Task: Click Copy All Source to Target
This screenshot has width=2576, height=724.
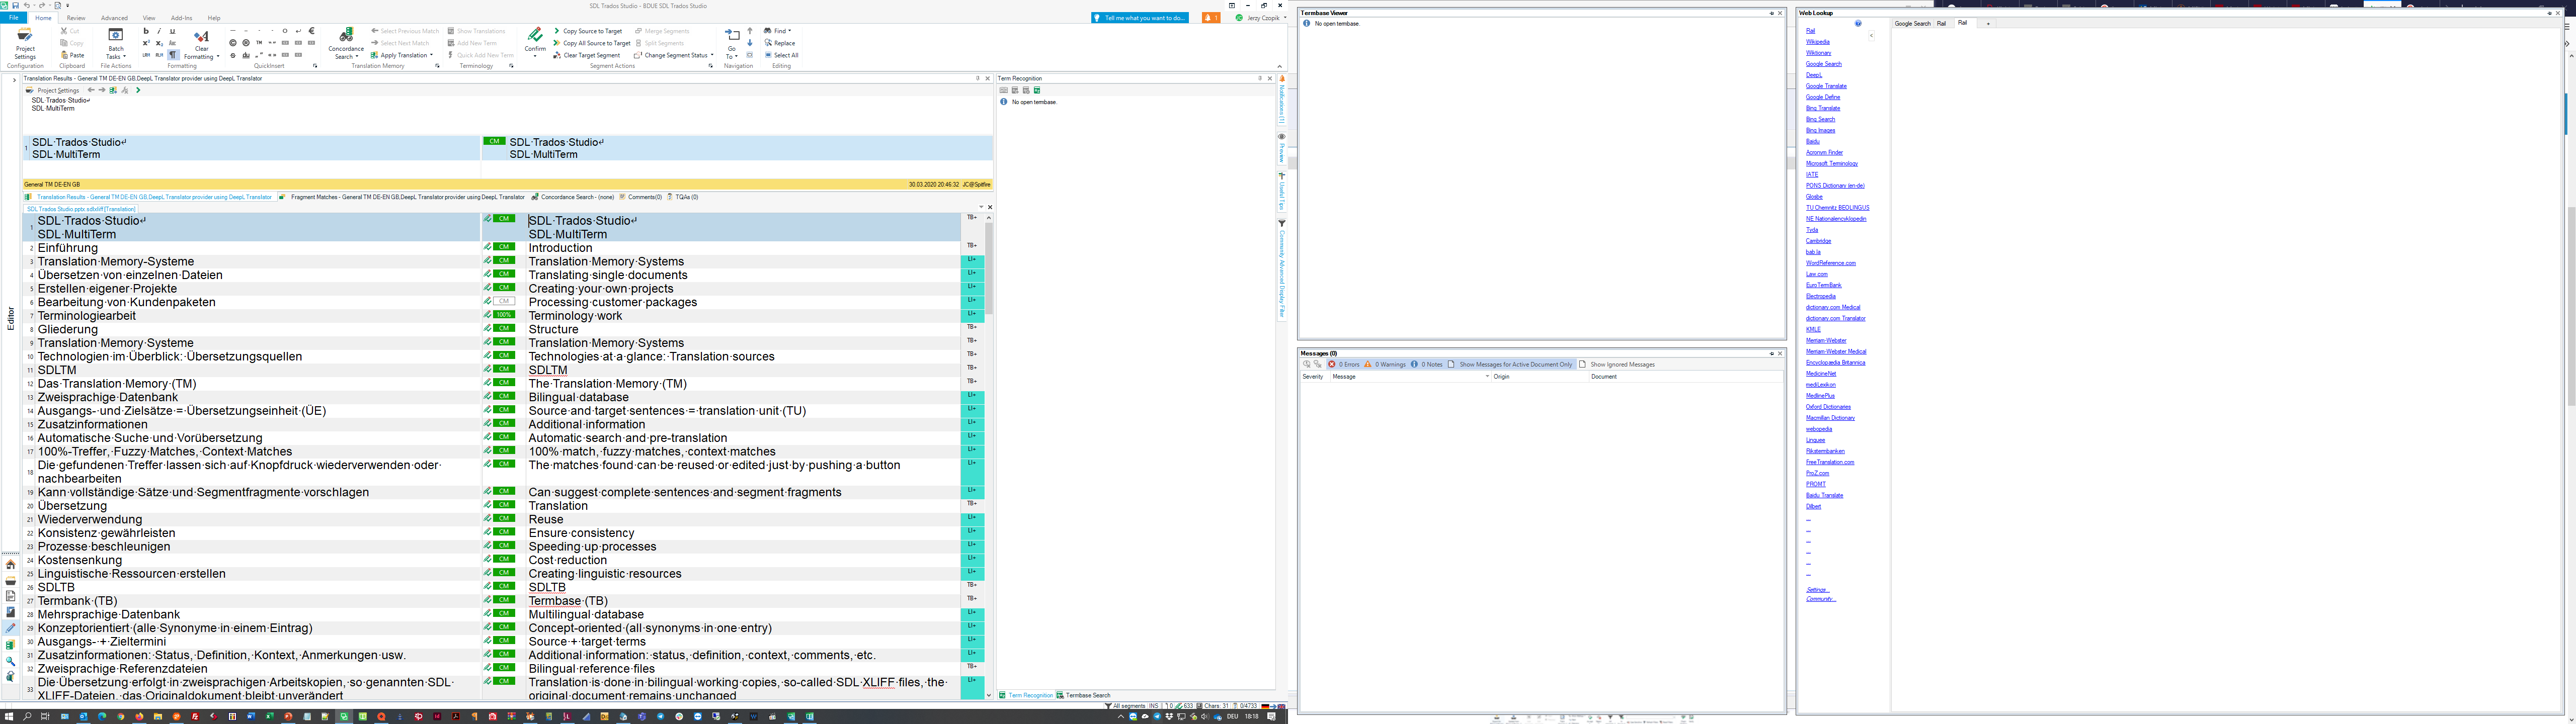Action: [591, 43]
